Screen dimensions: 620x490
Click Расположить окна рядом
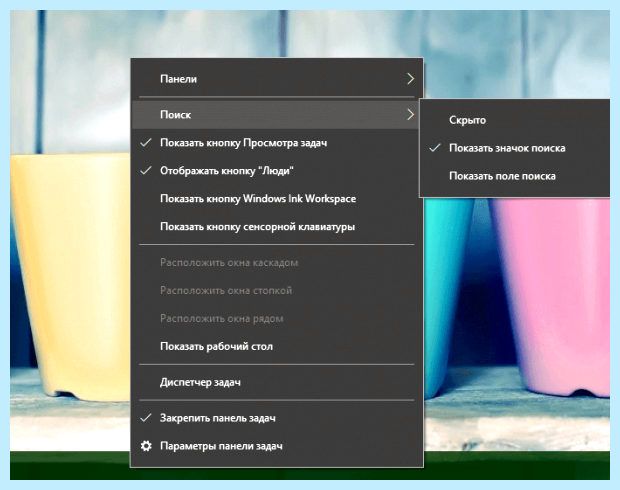(277, 318)
